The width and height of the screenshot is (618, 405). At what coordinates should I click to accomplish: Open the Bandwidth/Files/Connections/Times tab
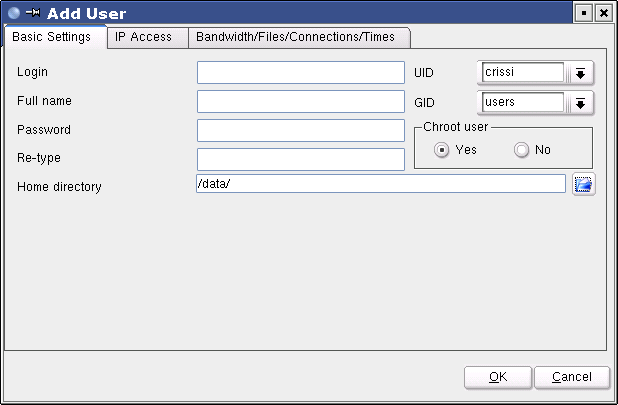pos(295,37)
